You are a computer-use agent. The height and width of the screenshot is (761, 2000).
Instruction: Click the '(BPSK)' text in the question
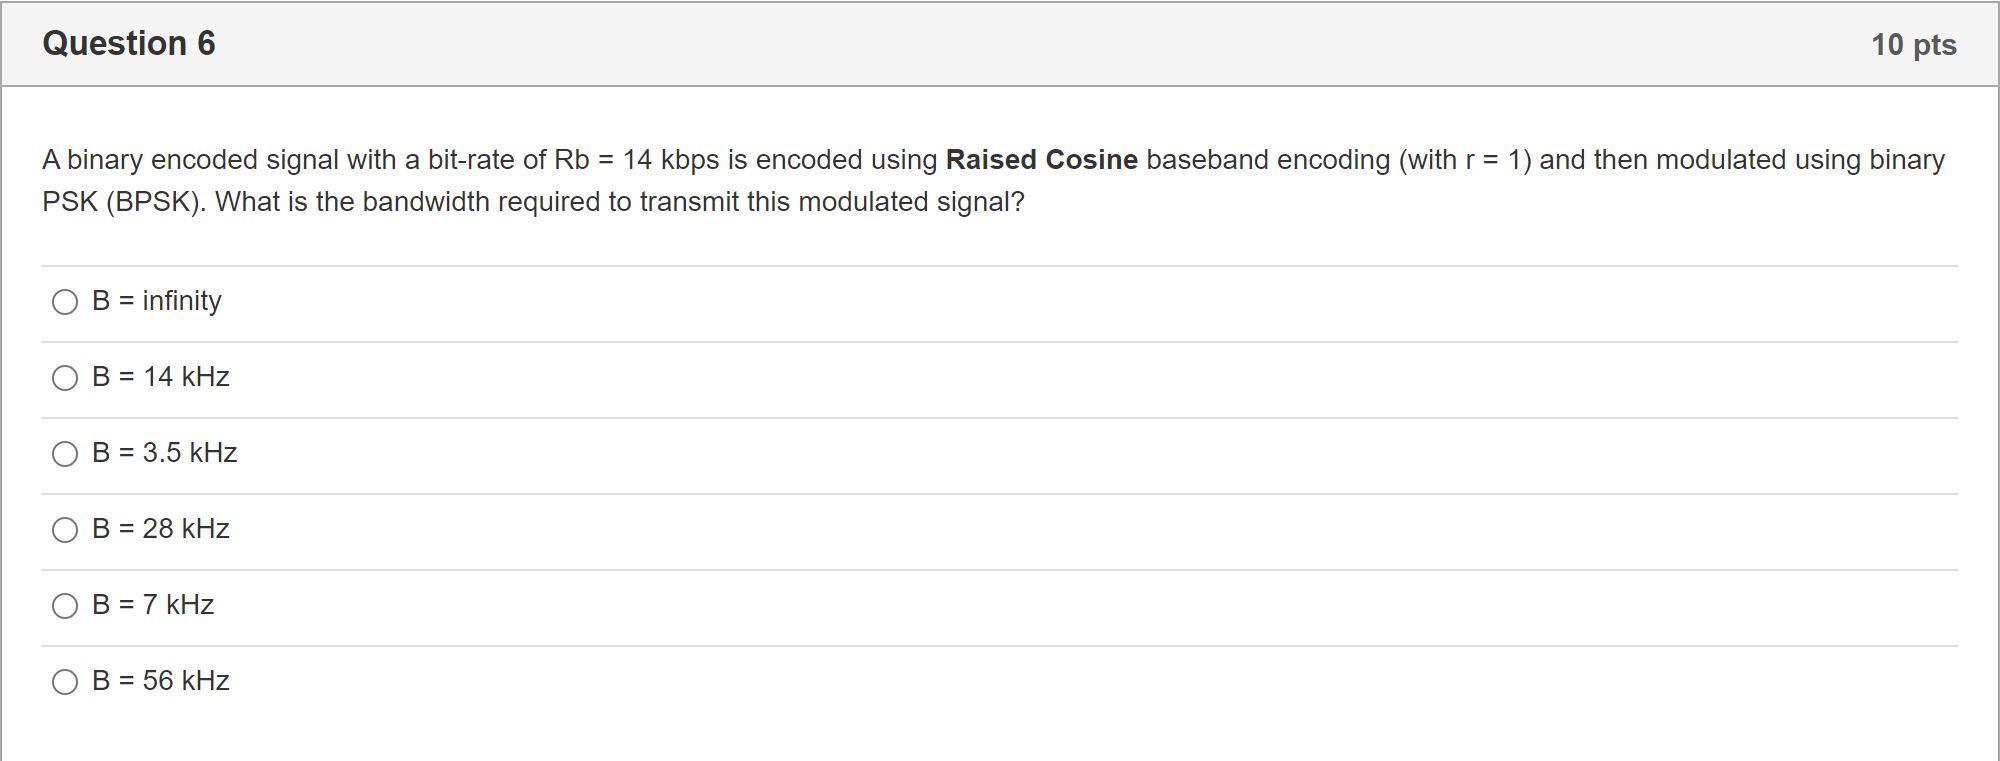pyautogui.click(x=155, y=202)
